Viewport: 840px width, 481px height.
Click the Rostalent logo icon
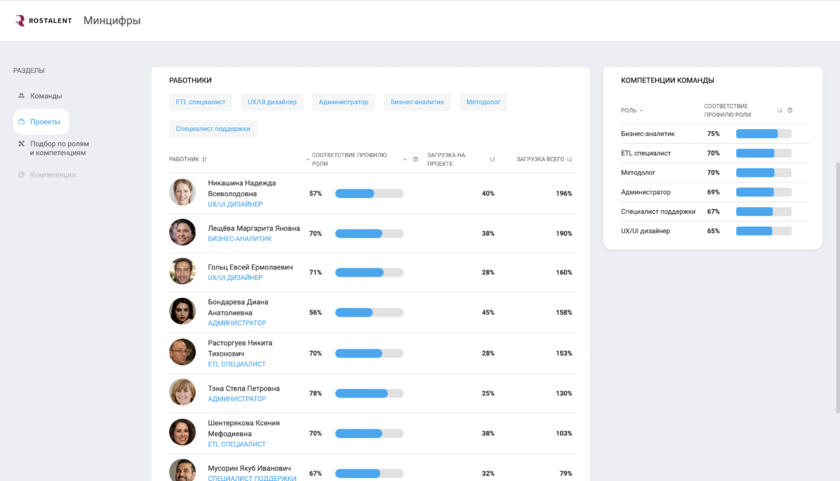coord(20,21)
